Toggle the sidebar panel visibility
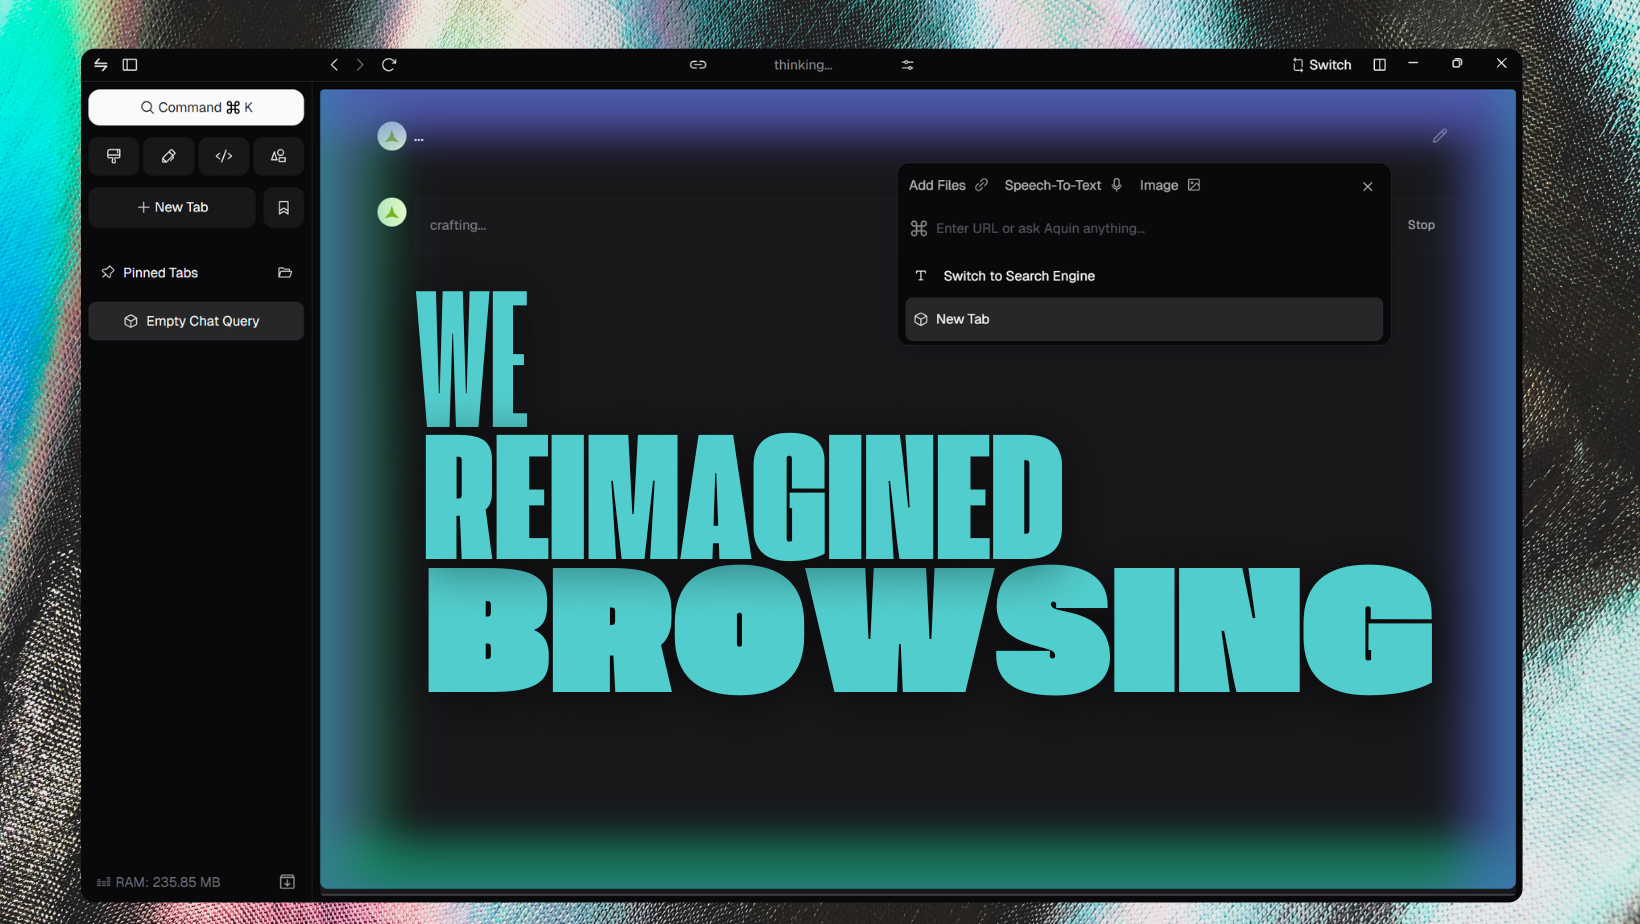The height and width of the screenshot is (924, 1640). 130,64
